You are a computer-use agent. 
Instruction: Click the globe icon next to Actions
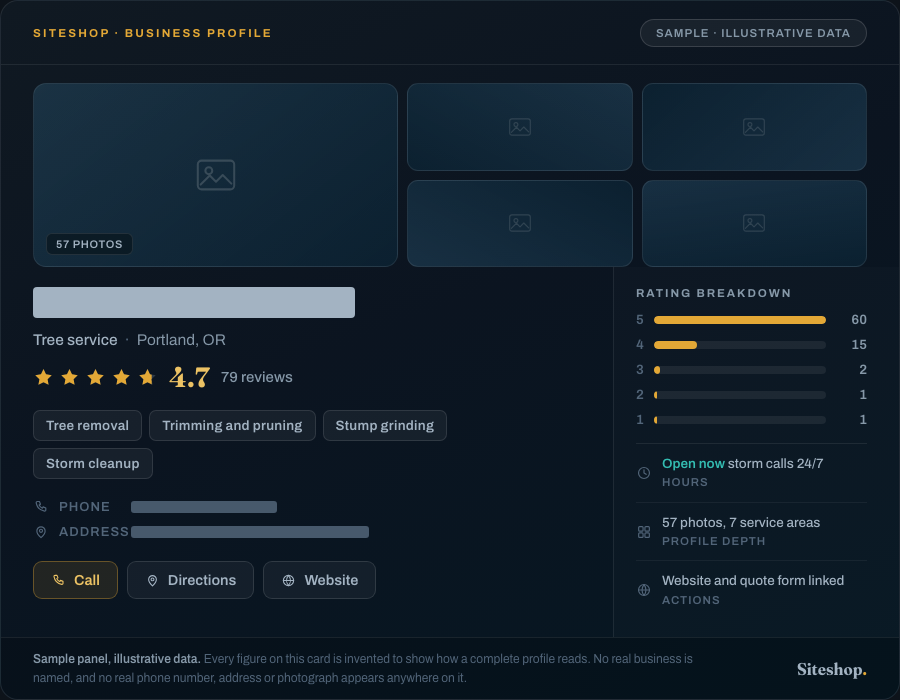(644, 590)
